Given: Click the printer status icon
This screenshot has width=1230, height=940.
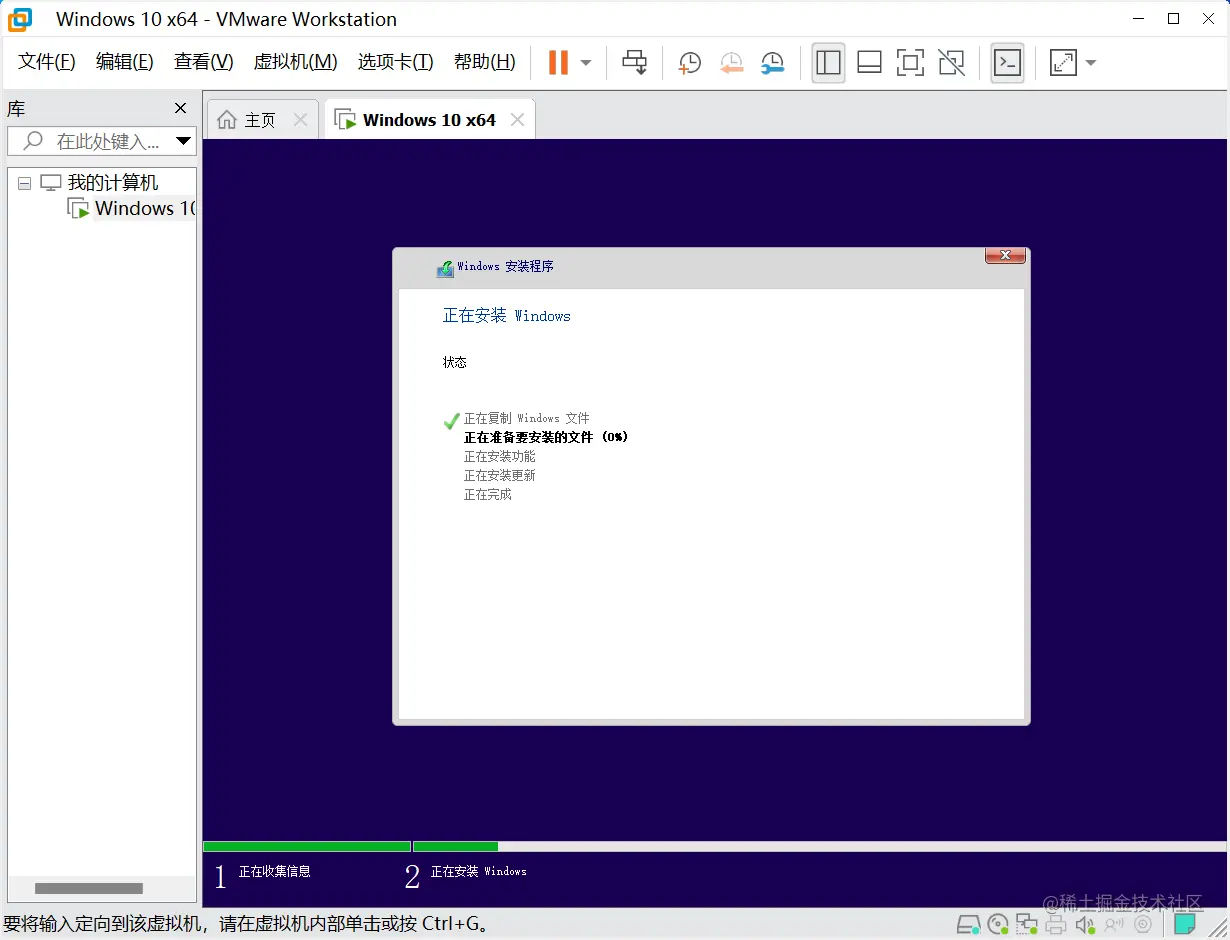Looking at the screenshot, I should [1056, 925].
